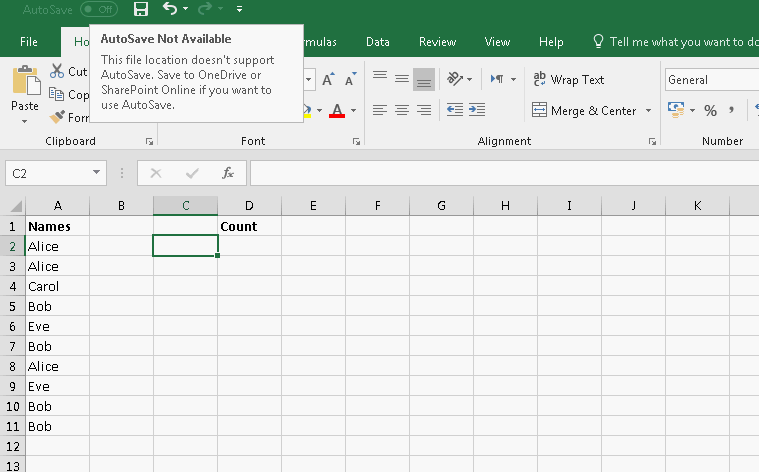
Task: Open the Help tab
Action: [x=551, y=42]
